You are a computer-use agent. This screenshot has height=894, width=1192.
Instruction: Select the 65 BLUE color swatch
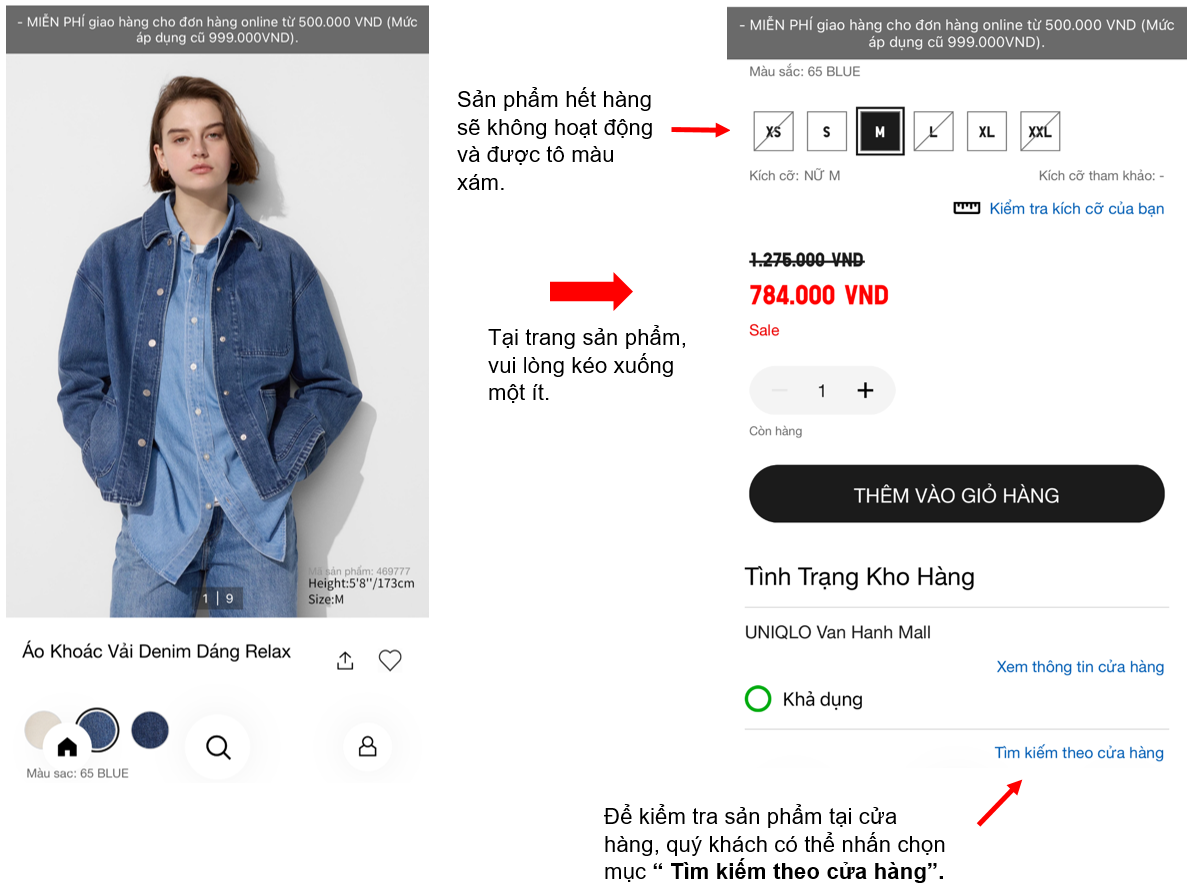(98, 727)
